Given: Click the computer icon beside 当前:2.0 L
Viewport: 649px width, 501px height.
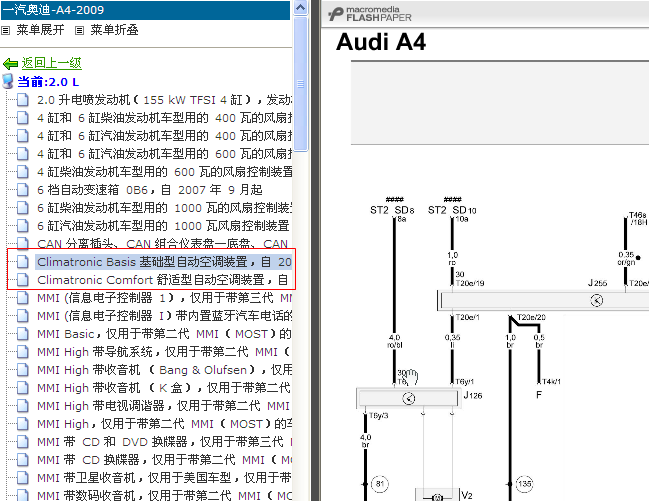Looking at the screenshot, I should coord(8,81).
